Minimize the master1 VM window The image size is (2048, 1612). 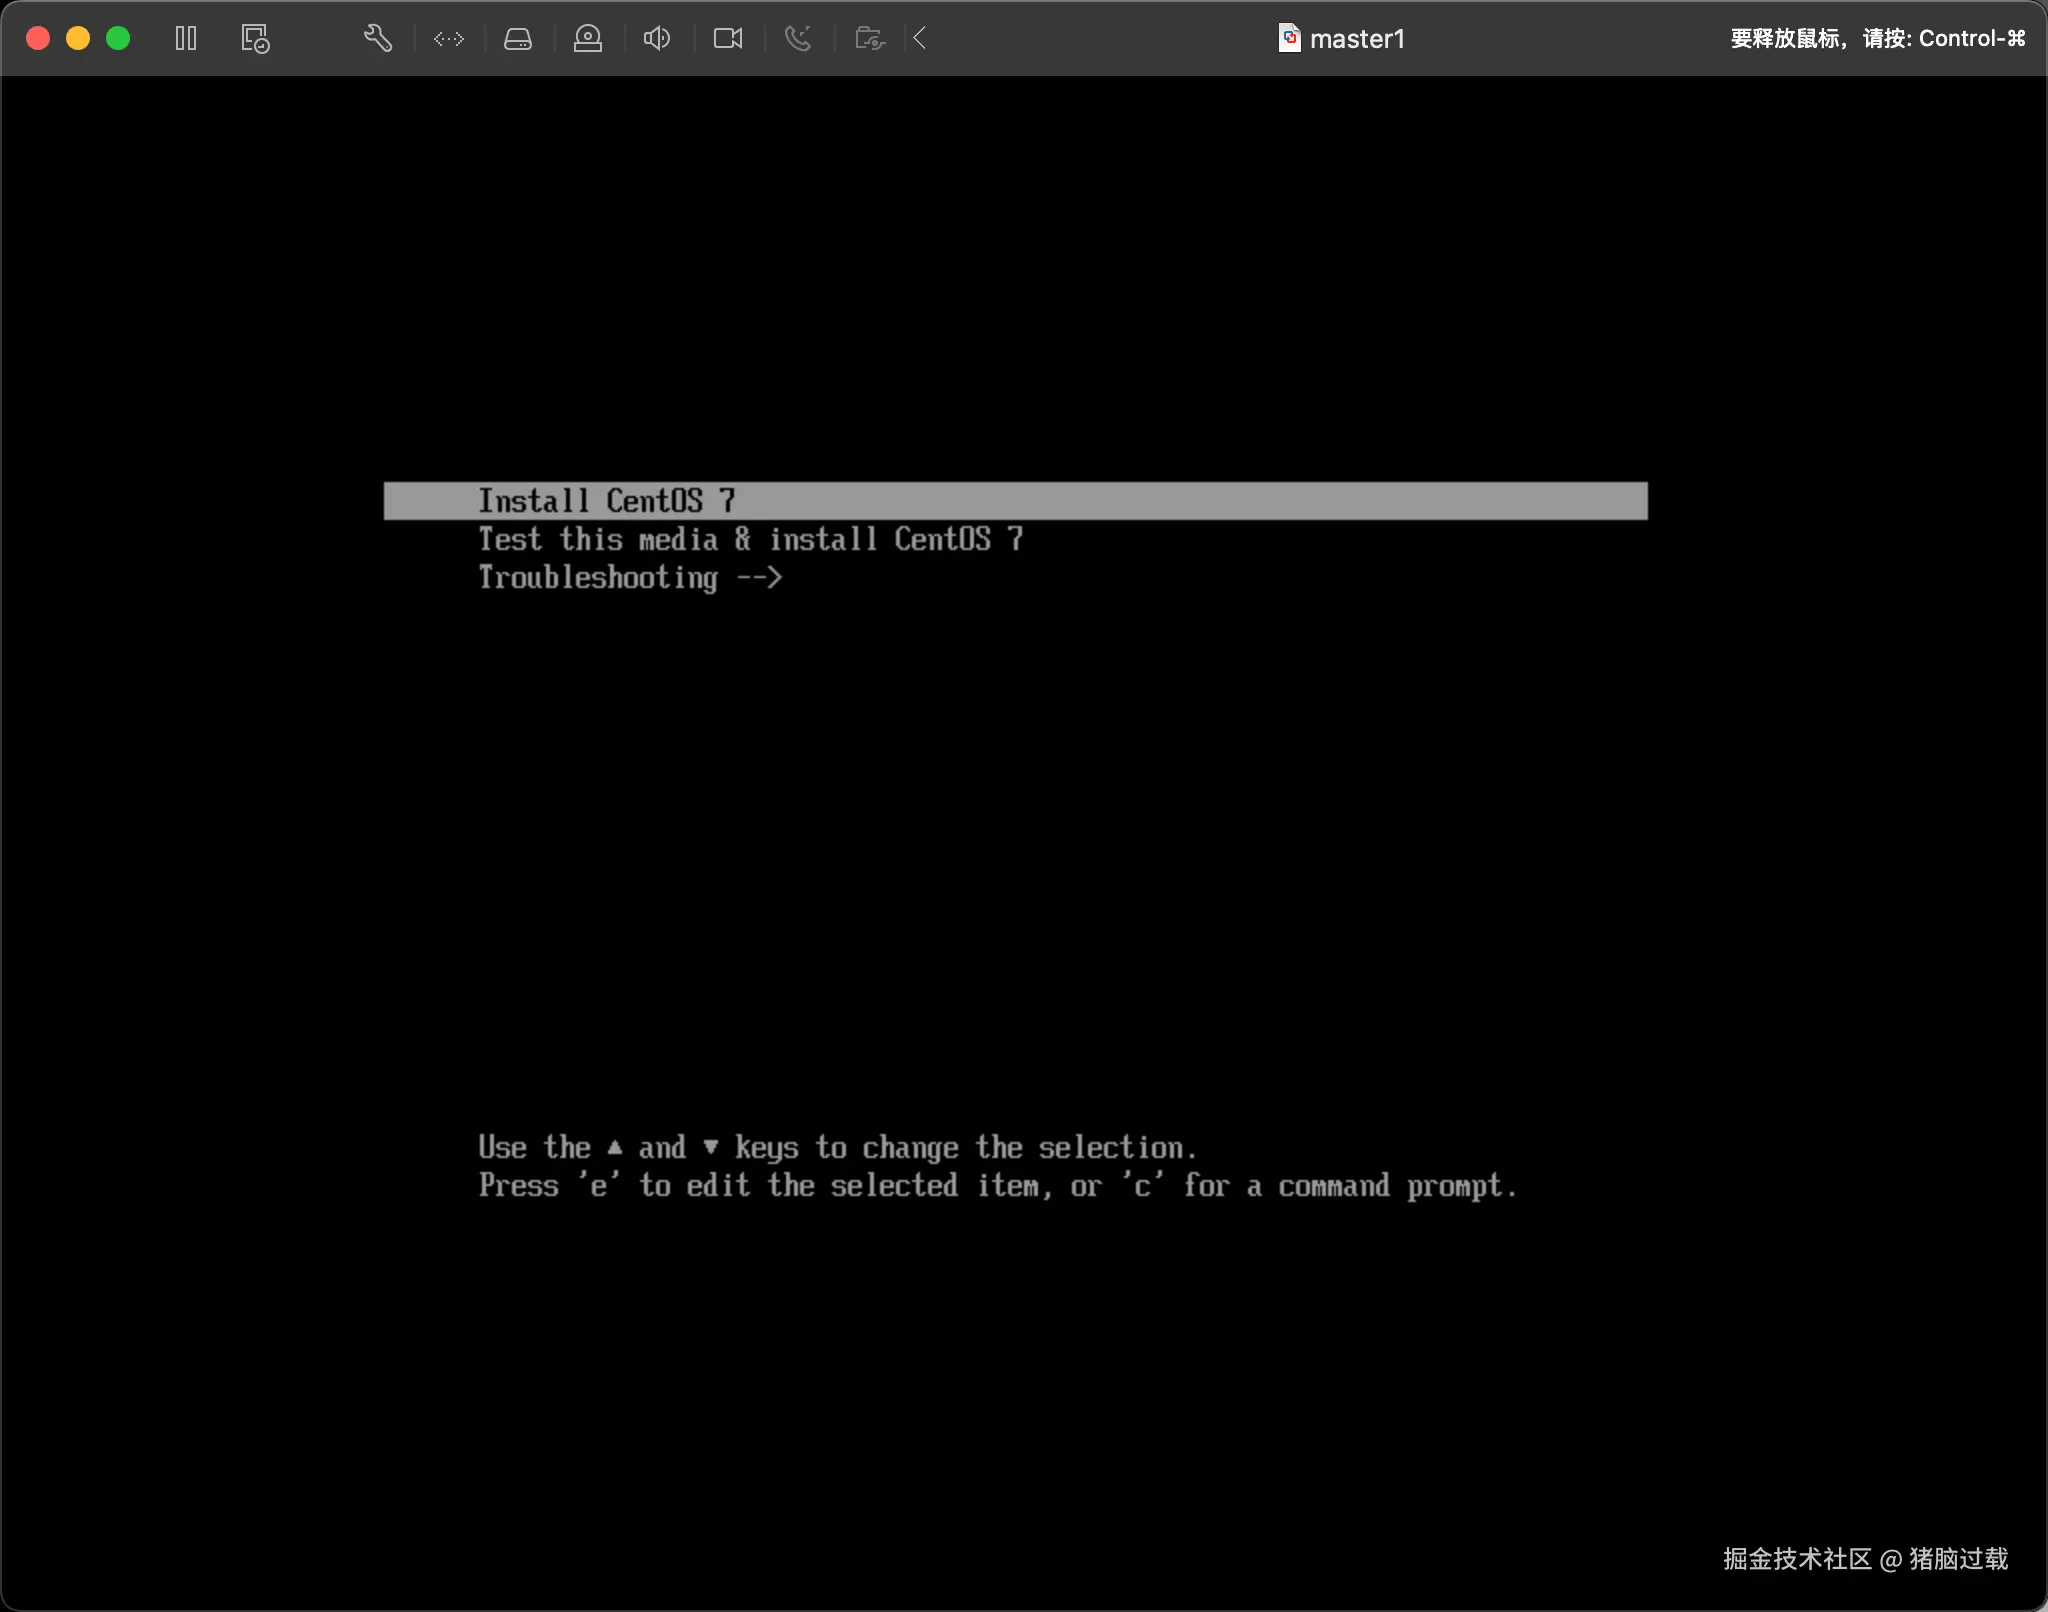[x=78, y=39]
